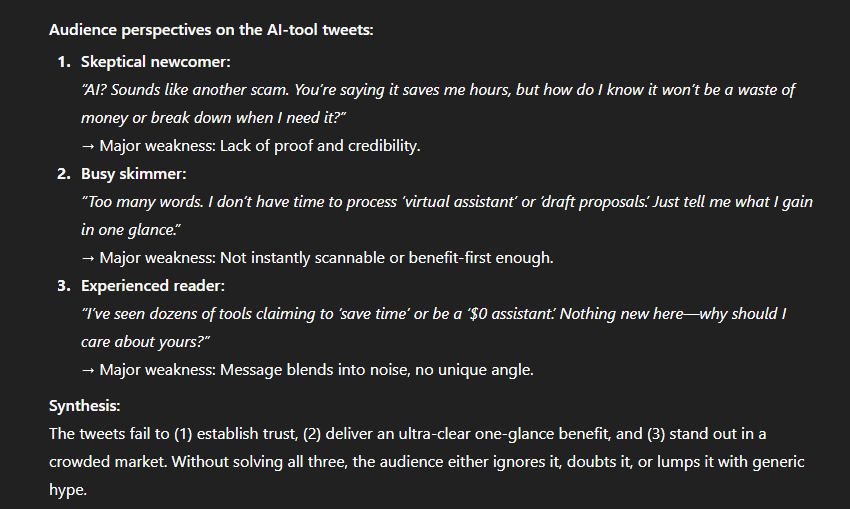
Task: Click the list number 2 marker
Action: [x=64, y=173]
